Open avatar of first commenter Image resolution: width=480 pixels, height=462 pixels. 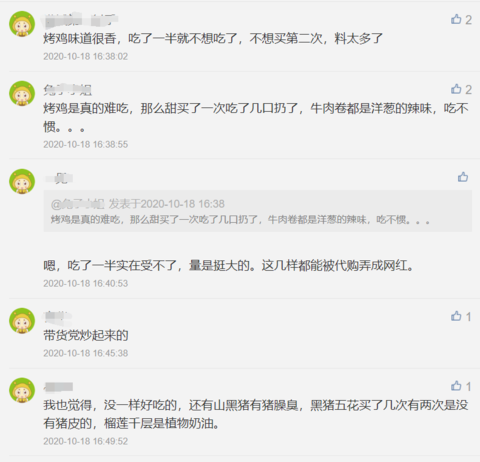click(22, 24)
